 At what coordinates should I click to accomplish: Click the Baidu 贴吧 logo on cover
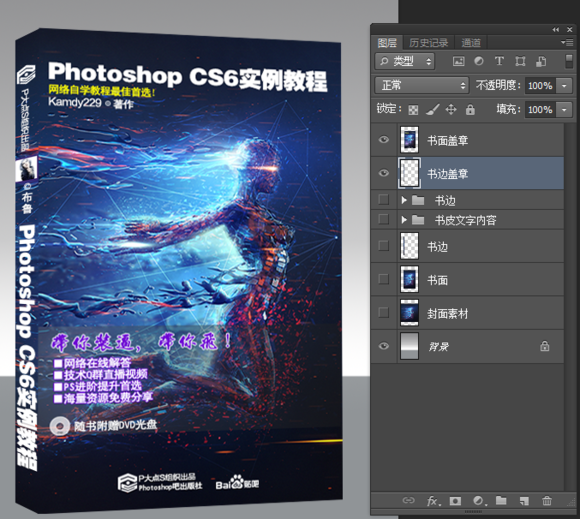click(x=237, y=482)
